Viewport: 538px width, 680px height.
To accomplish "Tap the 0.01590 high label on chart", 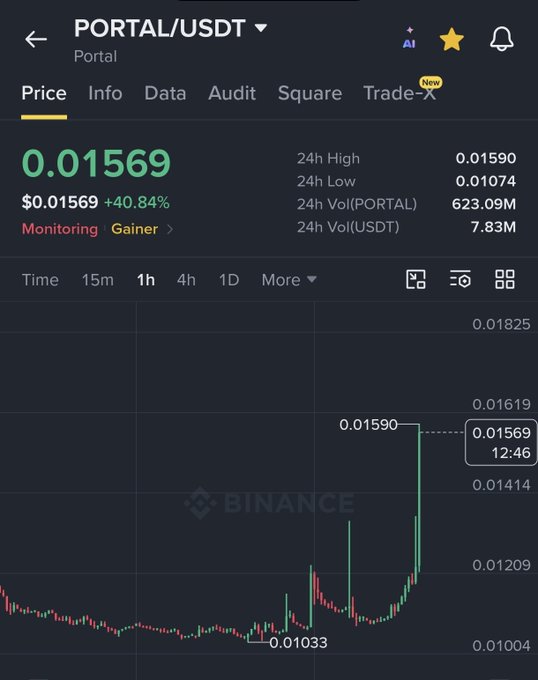I will click(368, 425).
